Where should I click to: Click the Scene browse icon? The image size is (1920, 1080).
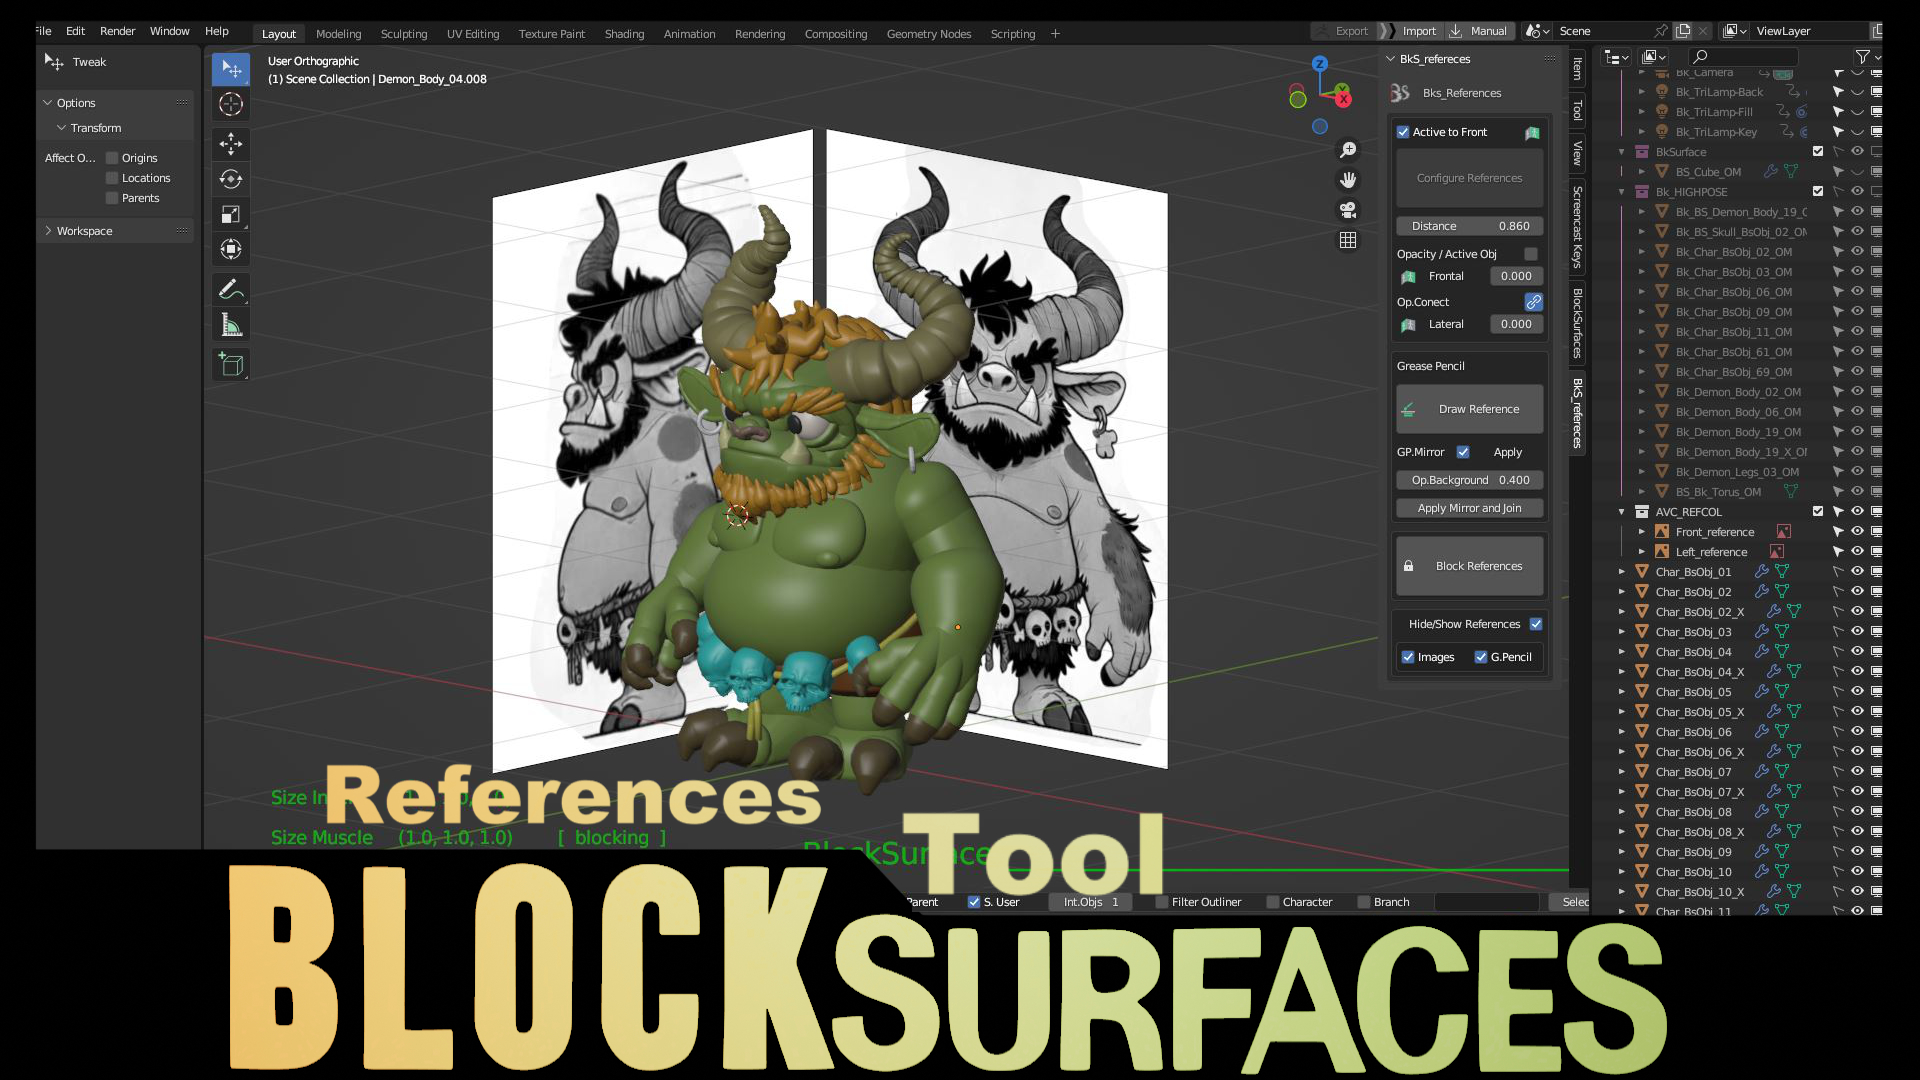pos(1537,31)
